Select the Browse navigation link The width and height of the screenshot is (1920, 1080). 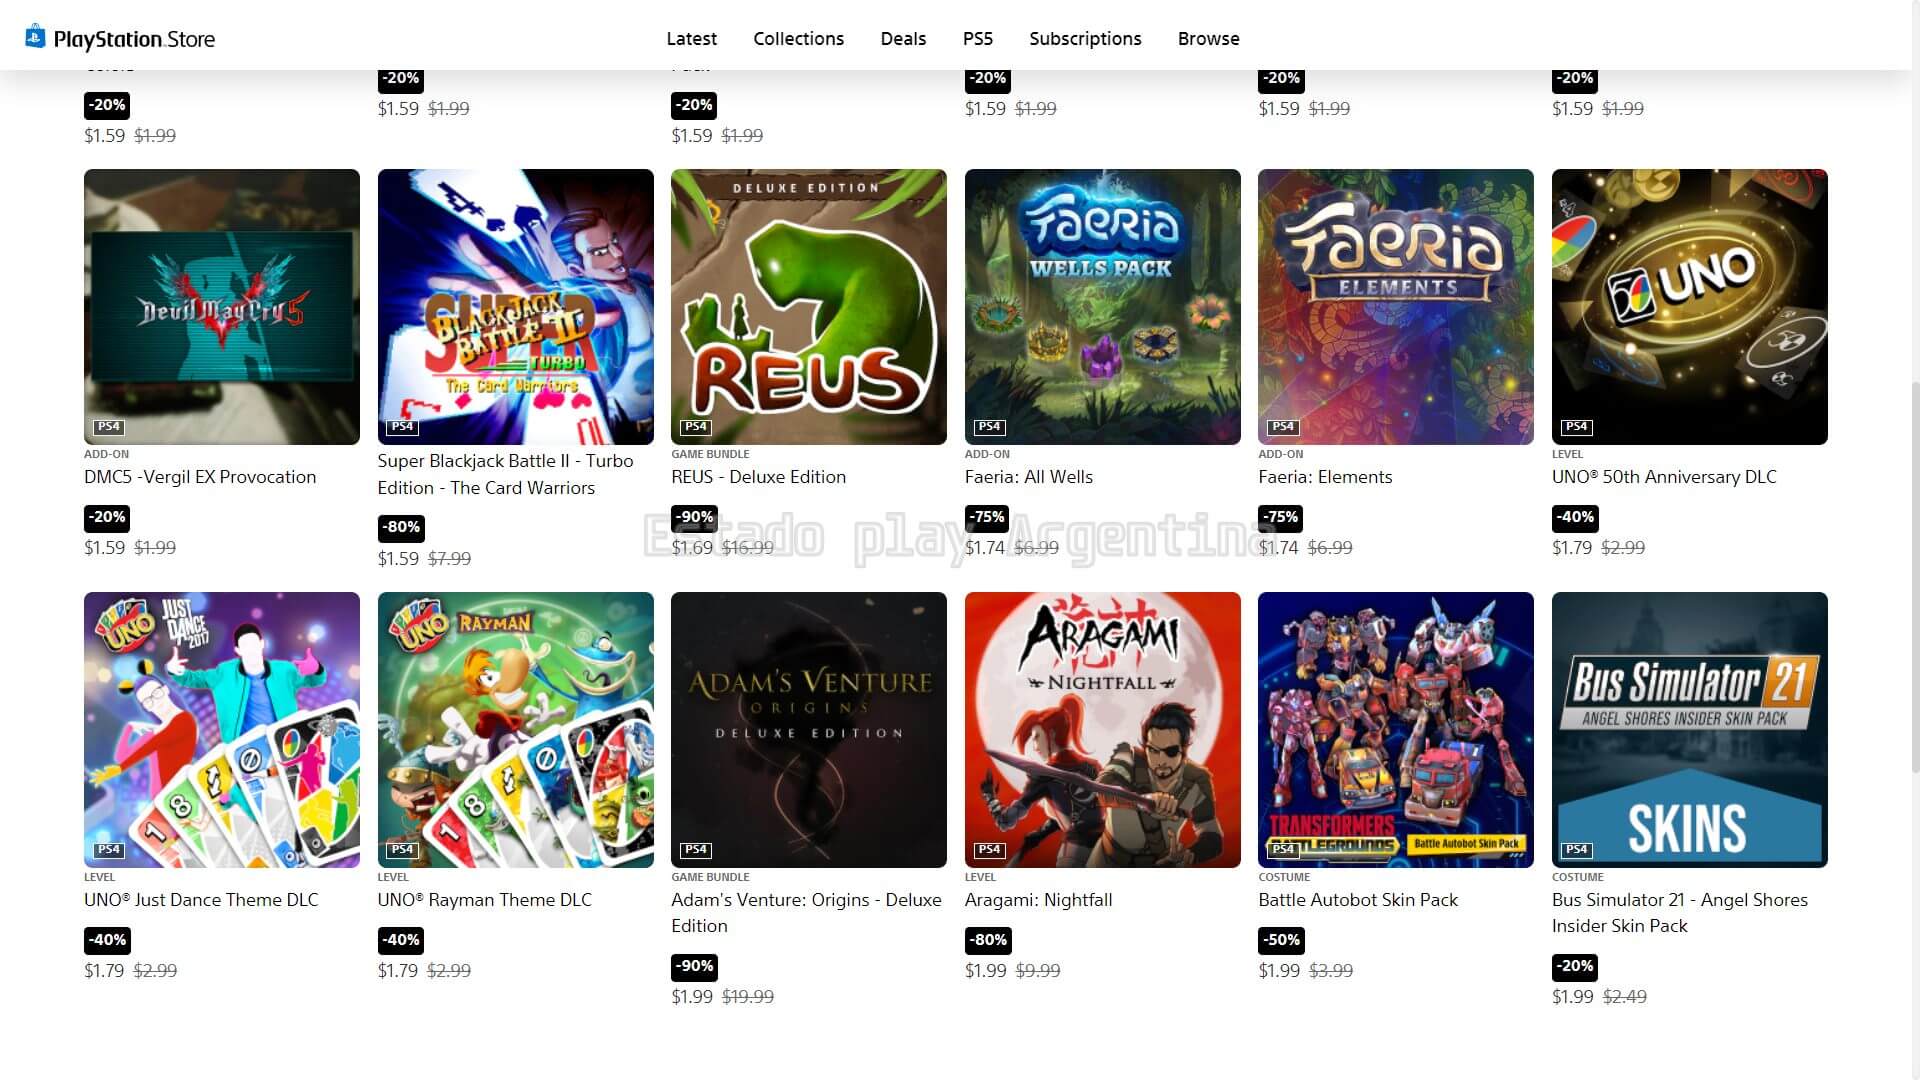(1208, 38)
